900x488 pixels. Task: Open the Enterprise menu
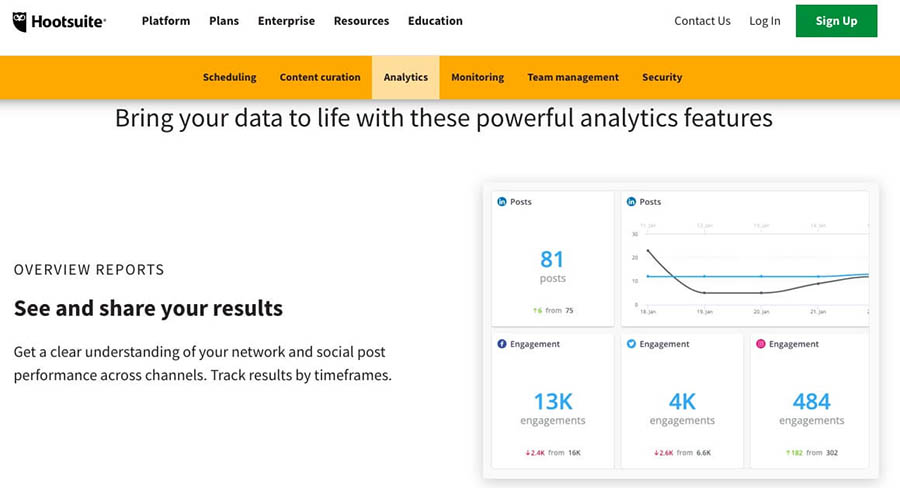pos(286,21)
